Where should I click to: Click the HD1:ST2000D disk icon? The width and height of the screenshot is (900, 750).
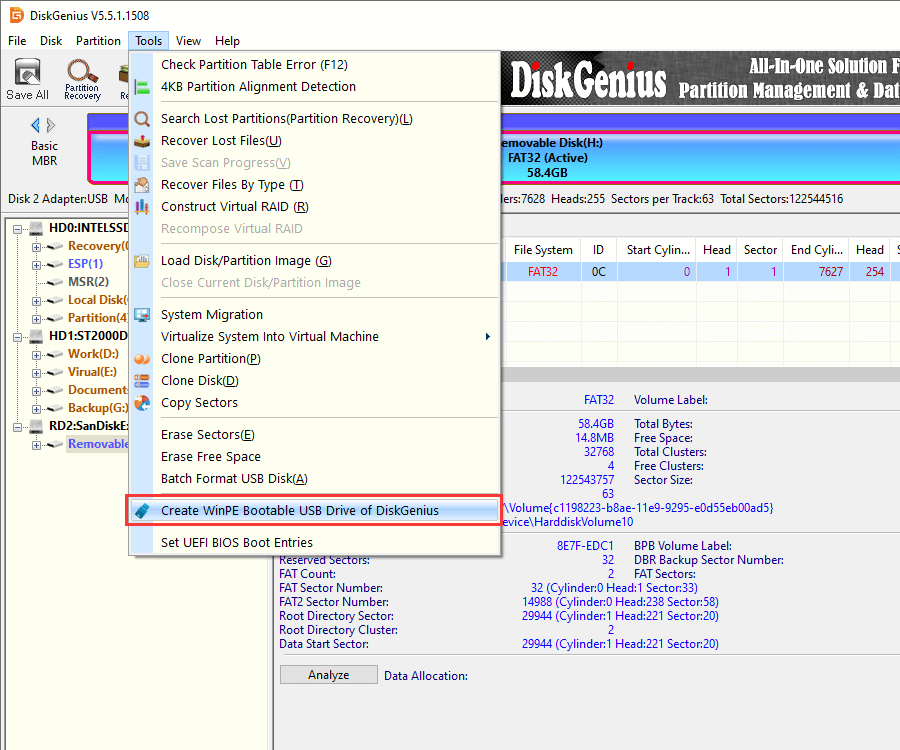click(x=36, y=336)
